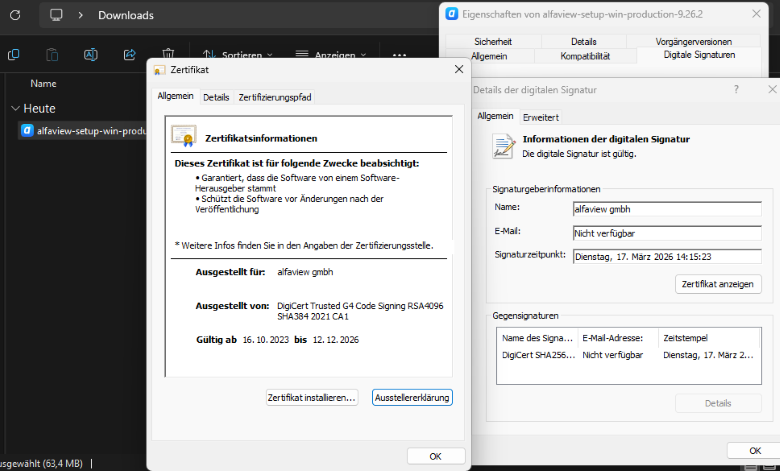Select Allgemein tab in signature details dialog
Viewport: 780px width, 471px height.
(495, 116)
